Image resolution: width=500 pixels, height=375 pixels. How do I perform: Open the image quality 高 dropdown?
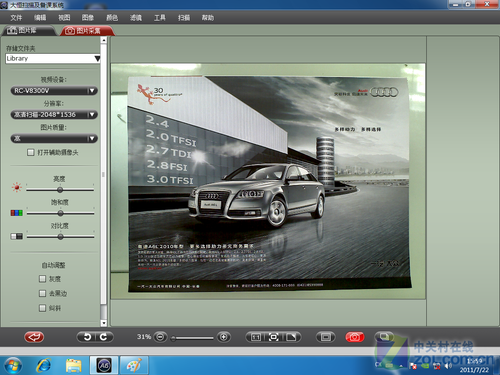coord(54,138)
